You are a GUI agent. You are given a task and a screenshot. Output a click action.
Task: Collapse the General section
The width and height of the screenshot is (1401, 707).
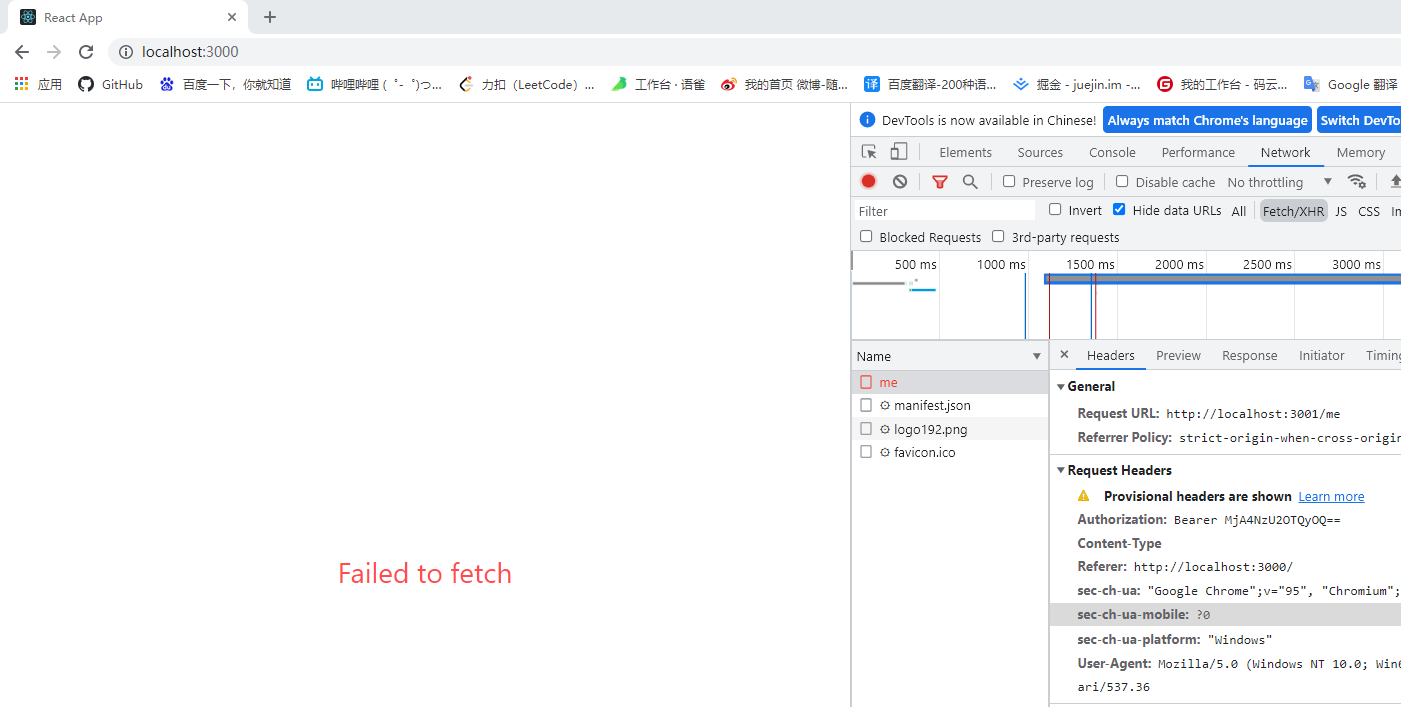pos(1061,386)
